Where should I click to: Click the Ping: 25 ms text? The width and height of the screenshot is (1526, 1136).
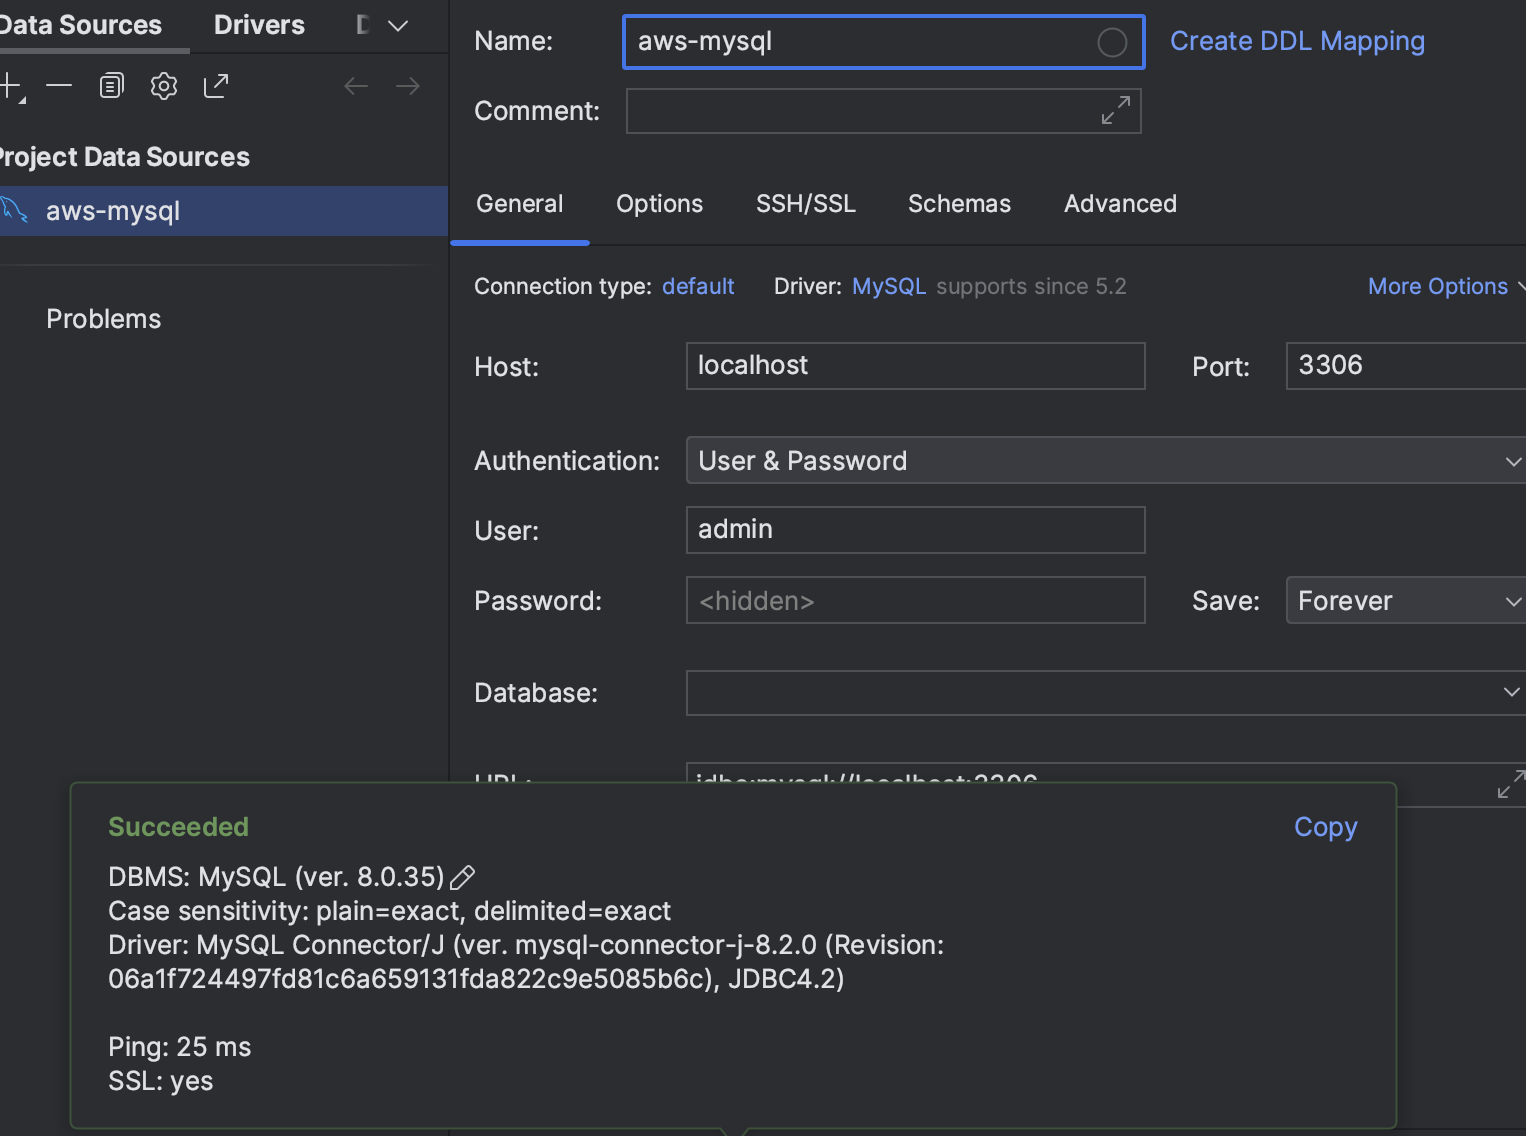(180, 1047)
